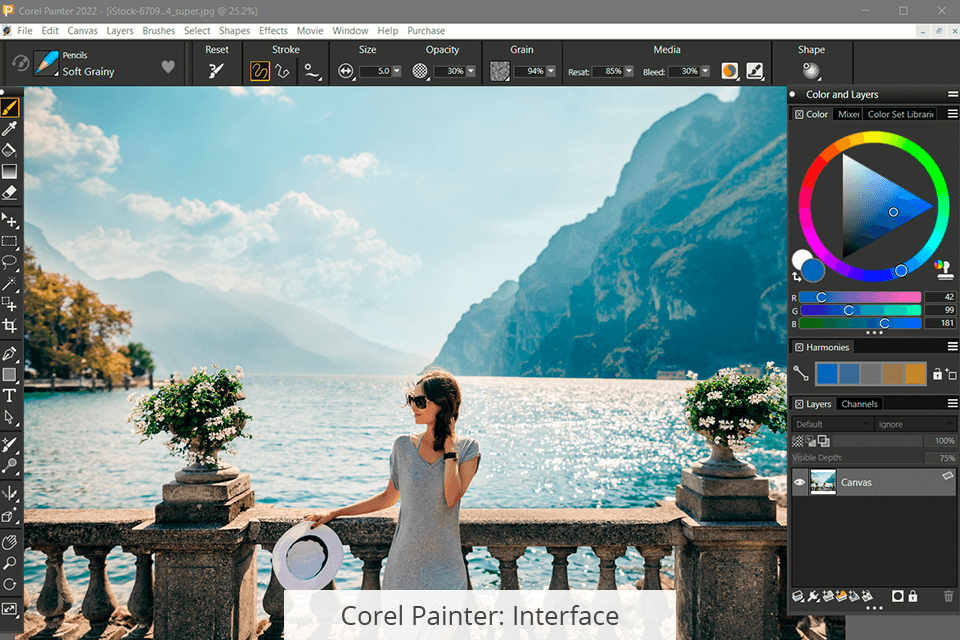Select the Eraser tool
Screen dimensions: 960x640
(10, 193)
